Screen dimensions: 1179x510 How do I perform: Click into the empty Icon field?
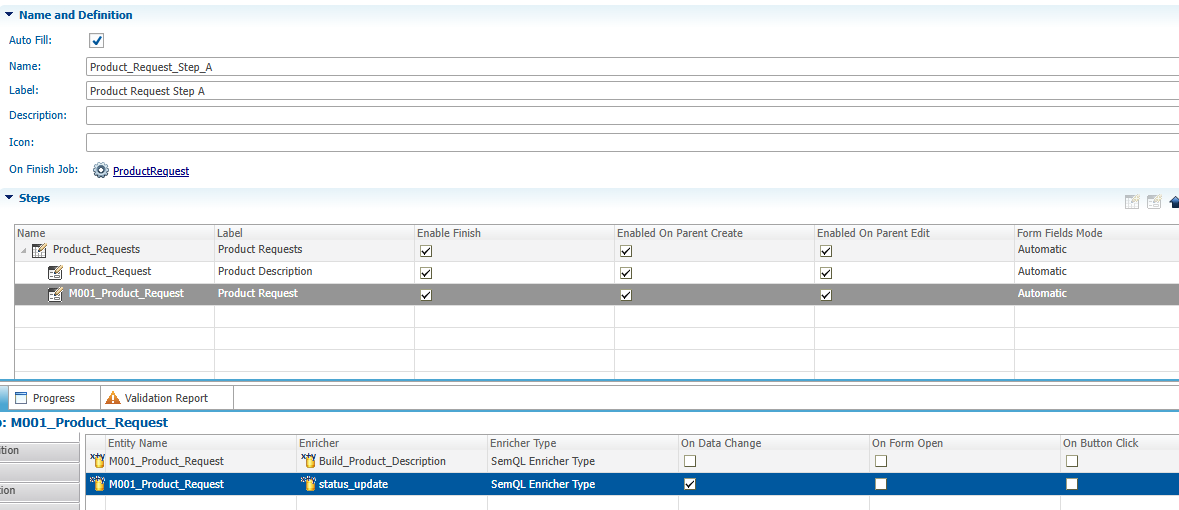[x=632, y=142]
